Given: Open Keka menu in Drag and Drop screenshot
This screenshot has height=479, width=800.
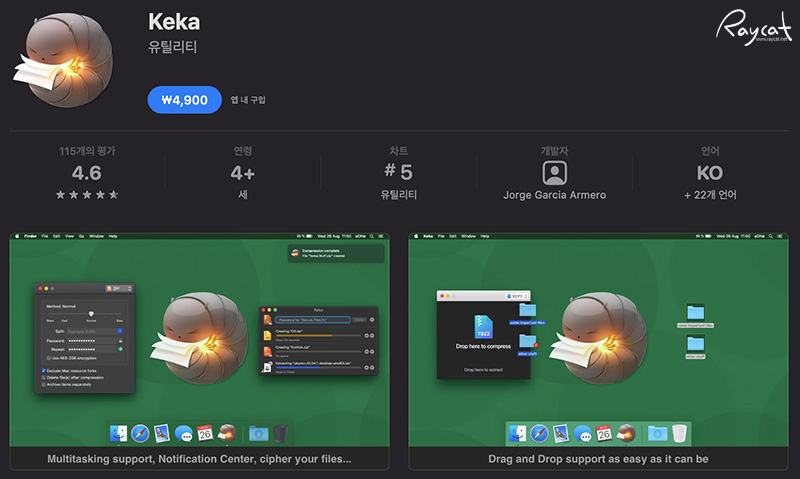Looking at the screenshot, I should click(428, 236).
